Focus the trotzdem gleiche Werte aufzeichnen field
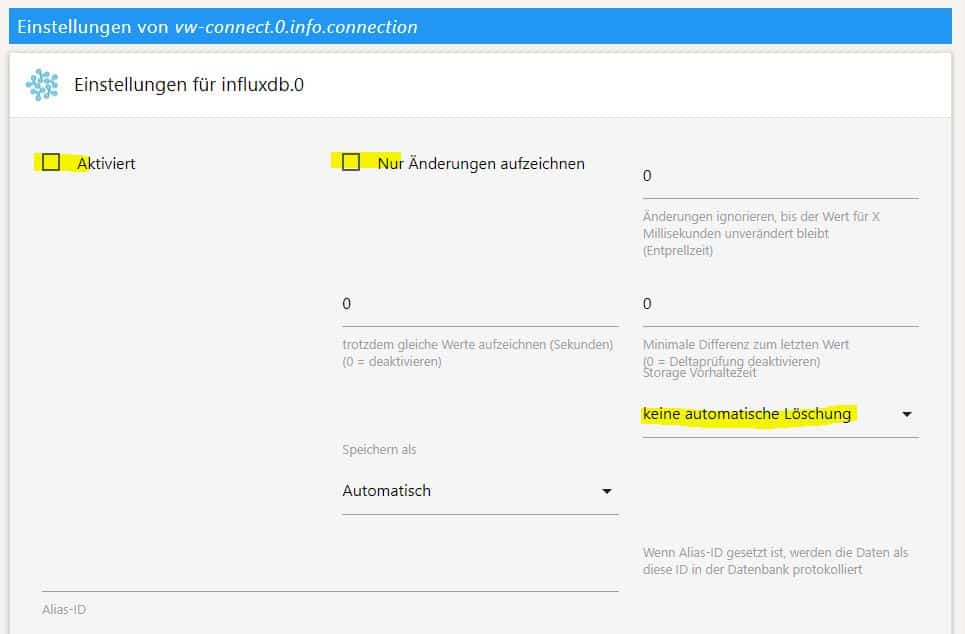Image resolution: width=965 pixels, height=634 pixels. (480, 305)
